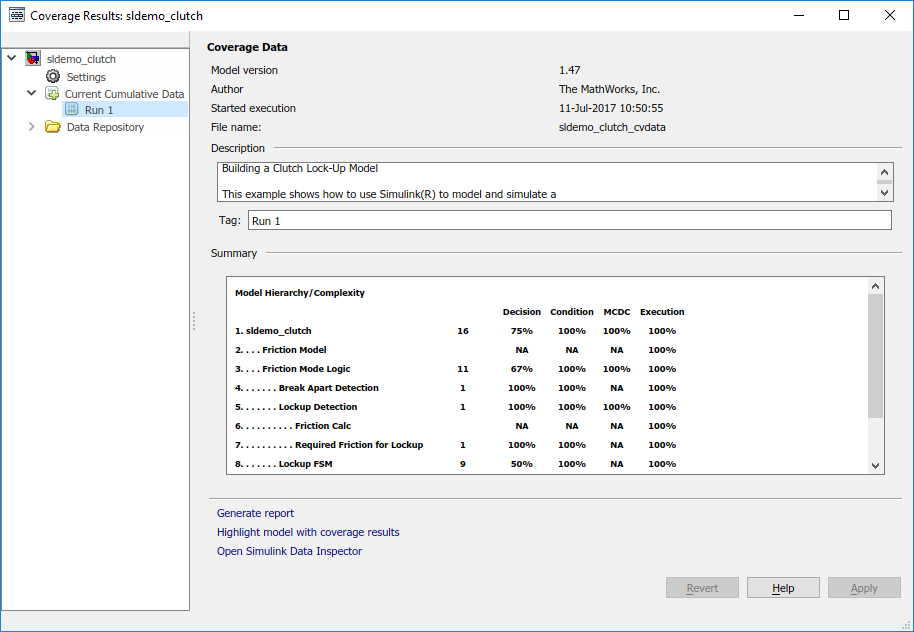Select the Settings tree item
Image resolution: width=914 pixels, height=632 pixels.
click(86, 77)
